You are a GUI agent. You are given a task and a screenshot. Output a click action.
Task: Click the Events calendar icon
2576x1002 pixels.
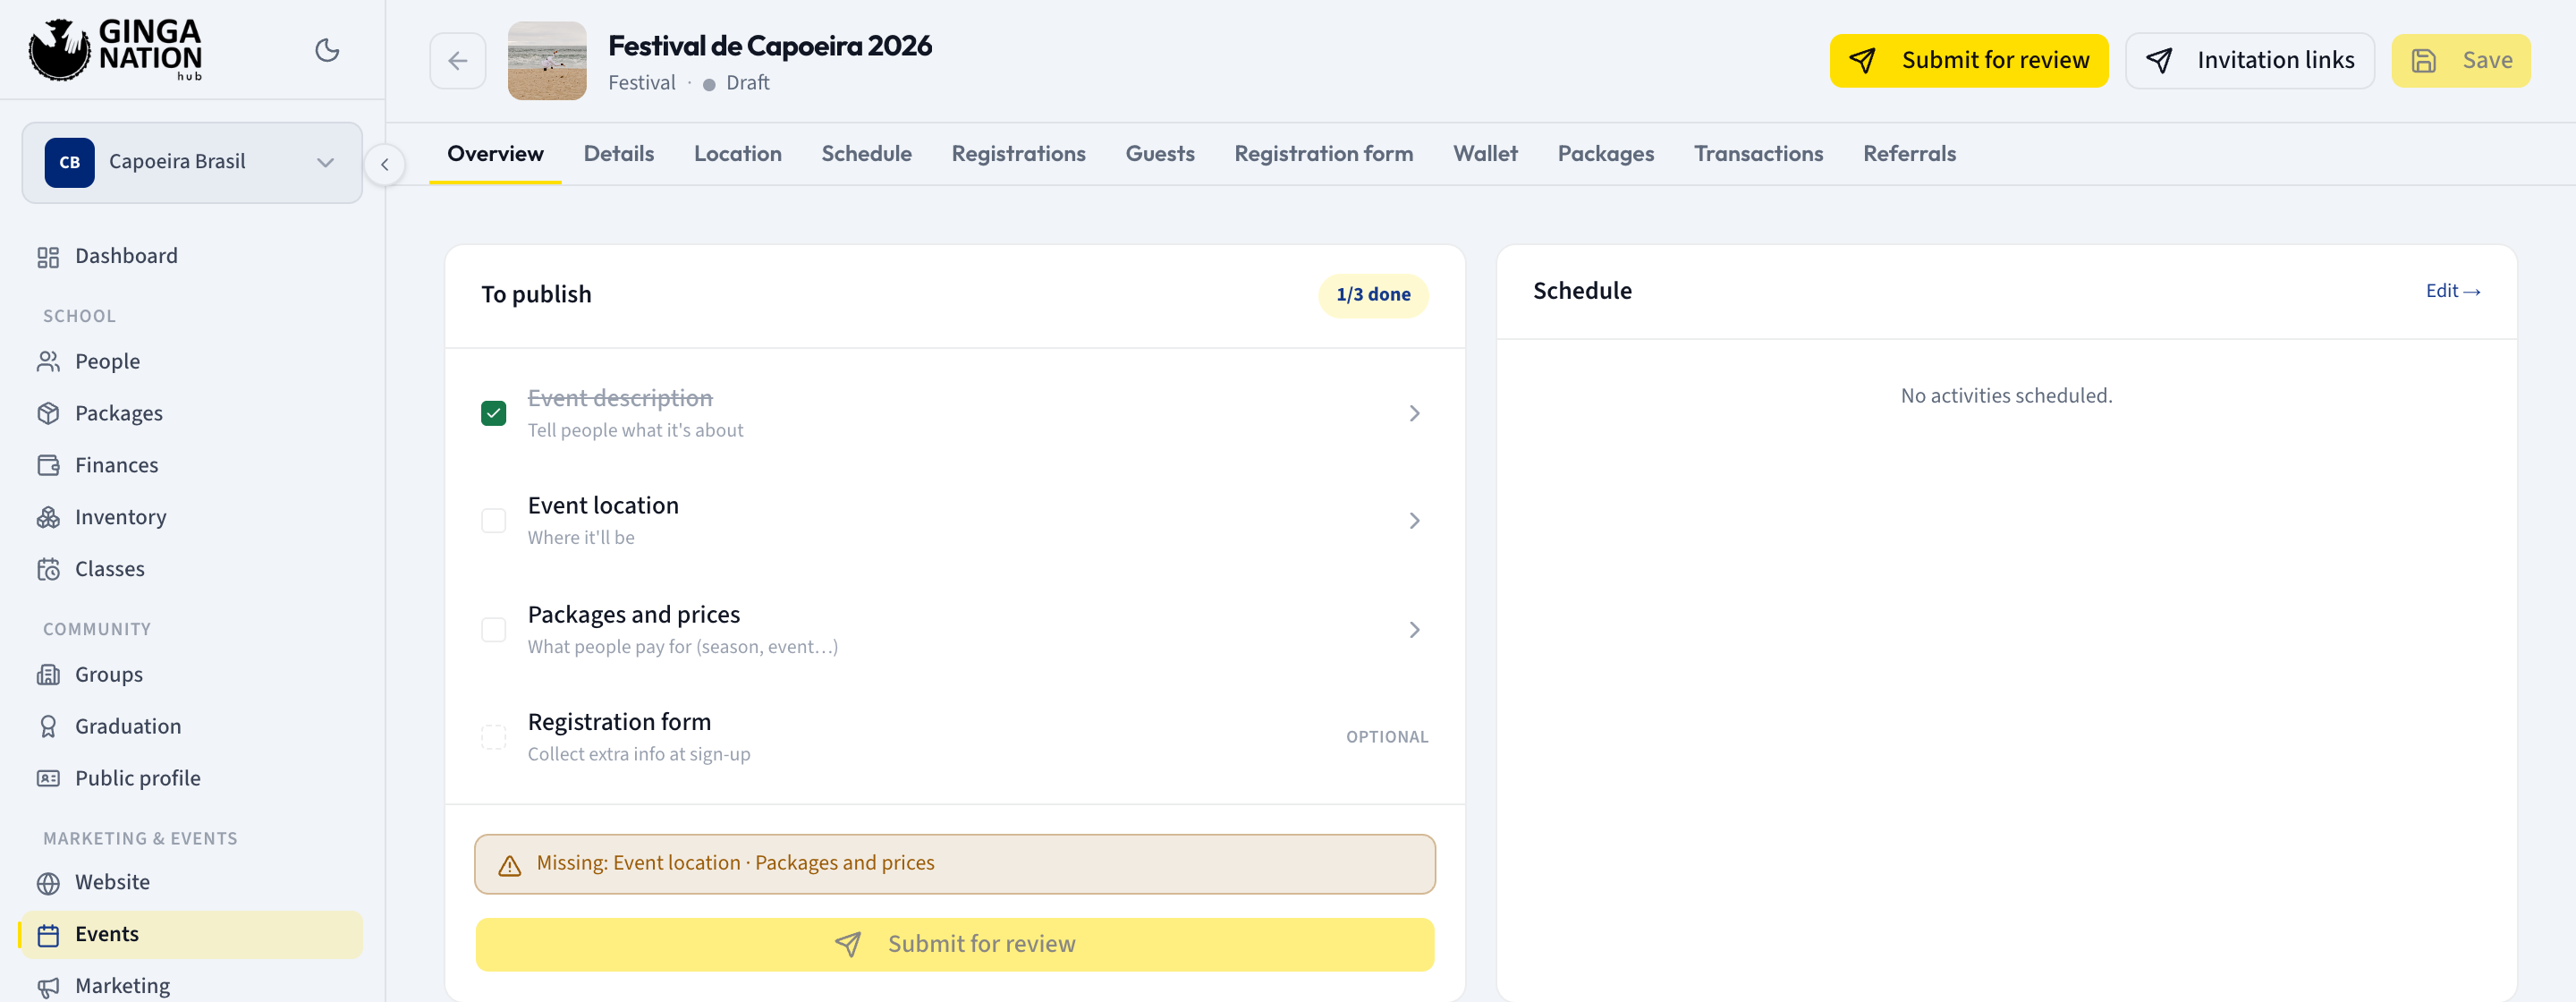[x=48, y=935]
